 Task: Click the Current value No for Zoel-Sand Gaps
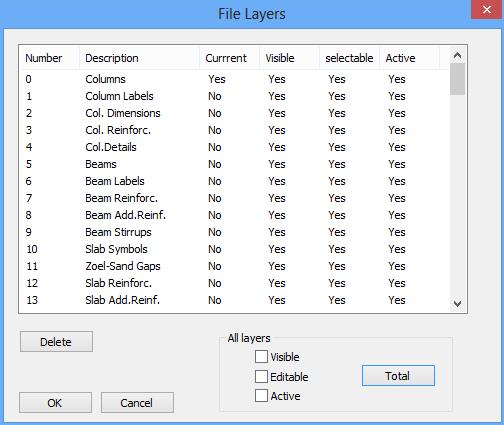pos(215,266)
